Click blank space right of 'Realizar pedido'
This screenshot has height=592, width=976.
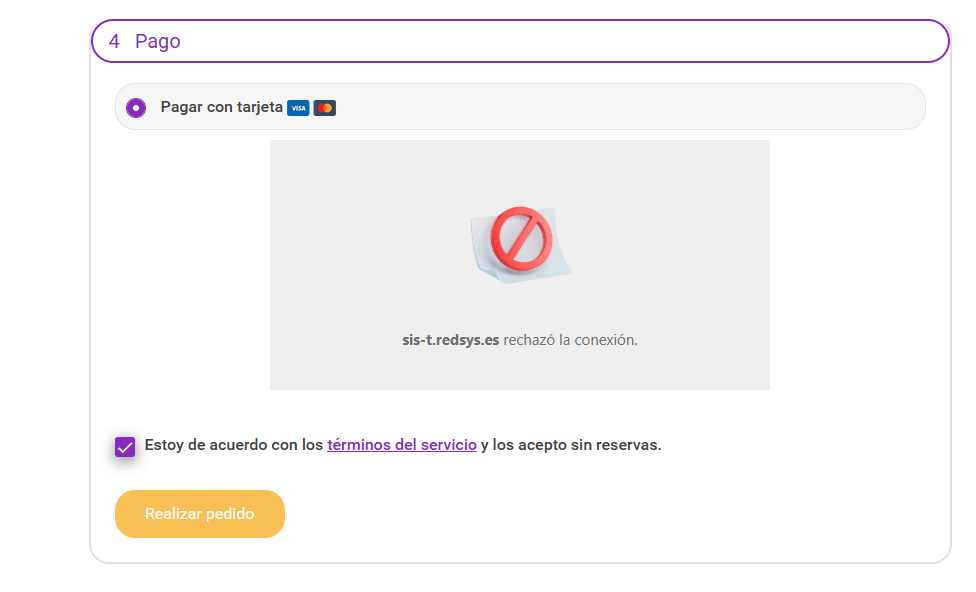600,514
